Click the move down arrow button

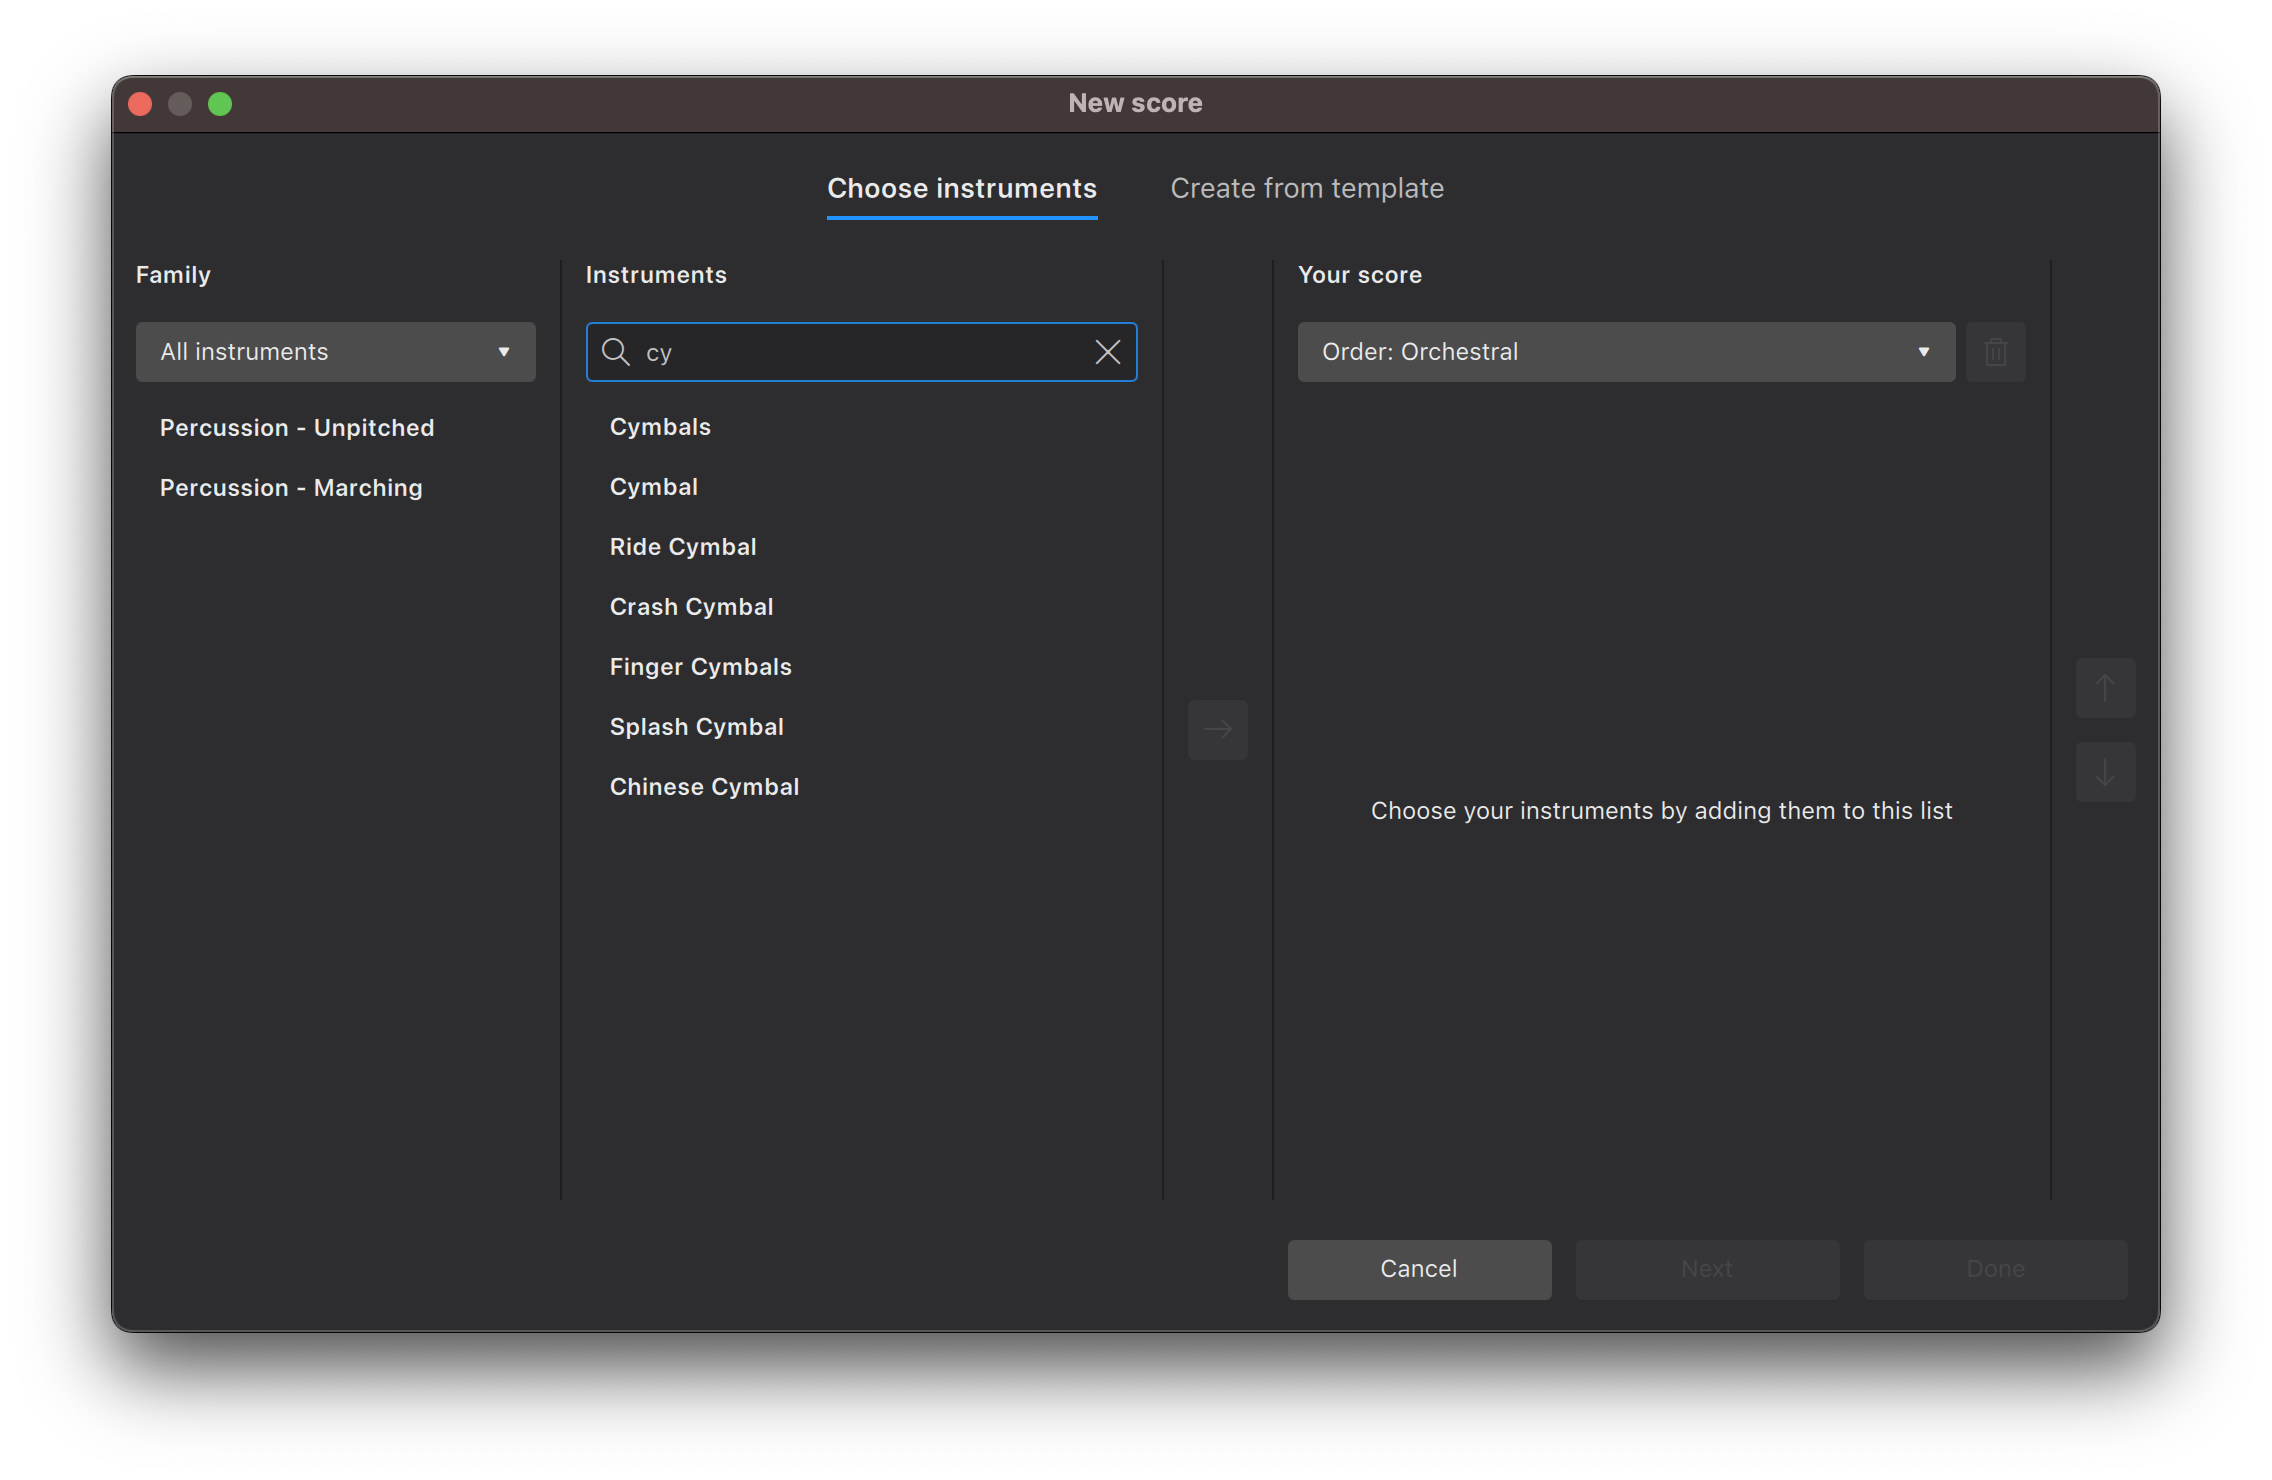click(x=2105, y=772)
